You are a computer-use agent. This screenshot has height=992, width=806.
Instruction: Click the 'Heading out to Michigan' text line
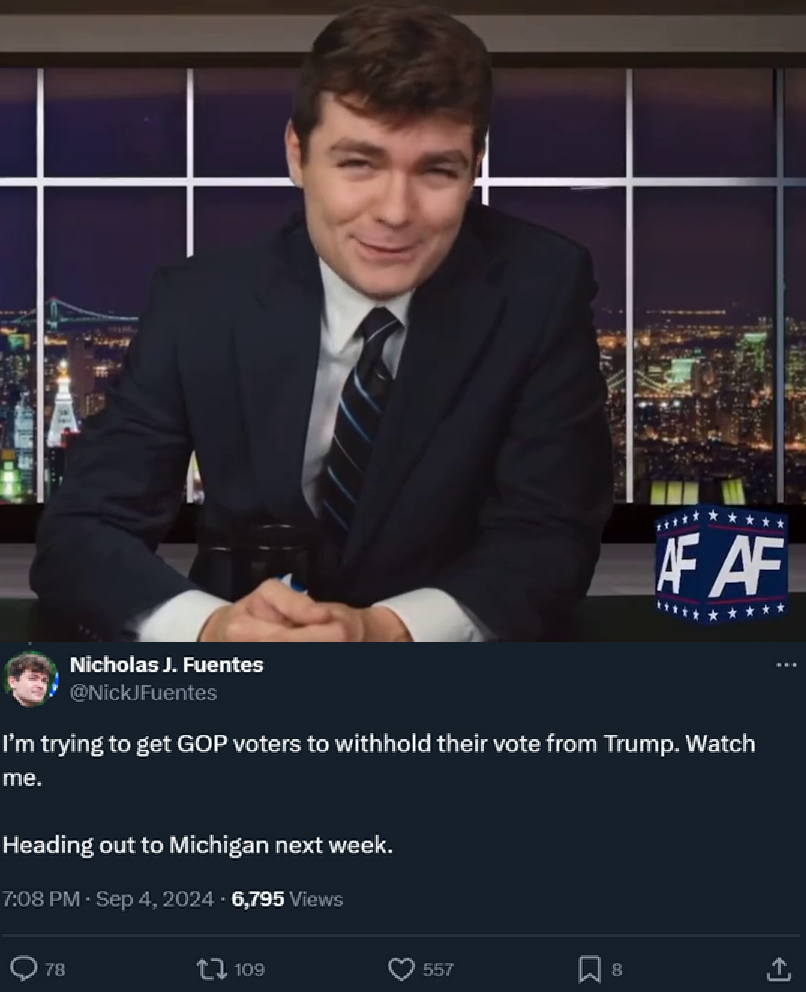[x=198, y=845]
